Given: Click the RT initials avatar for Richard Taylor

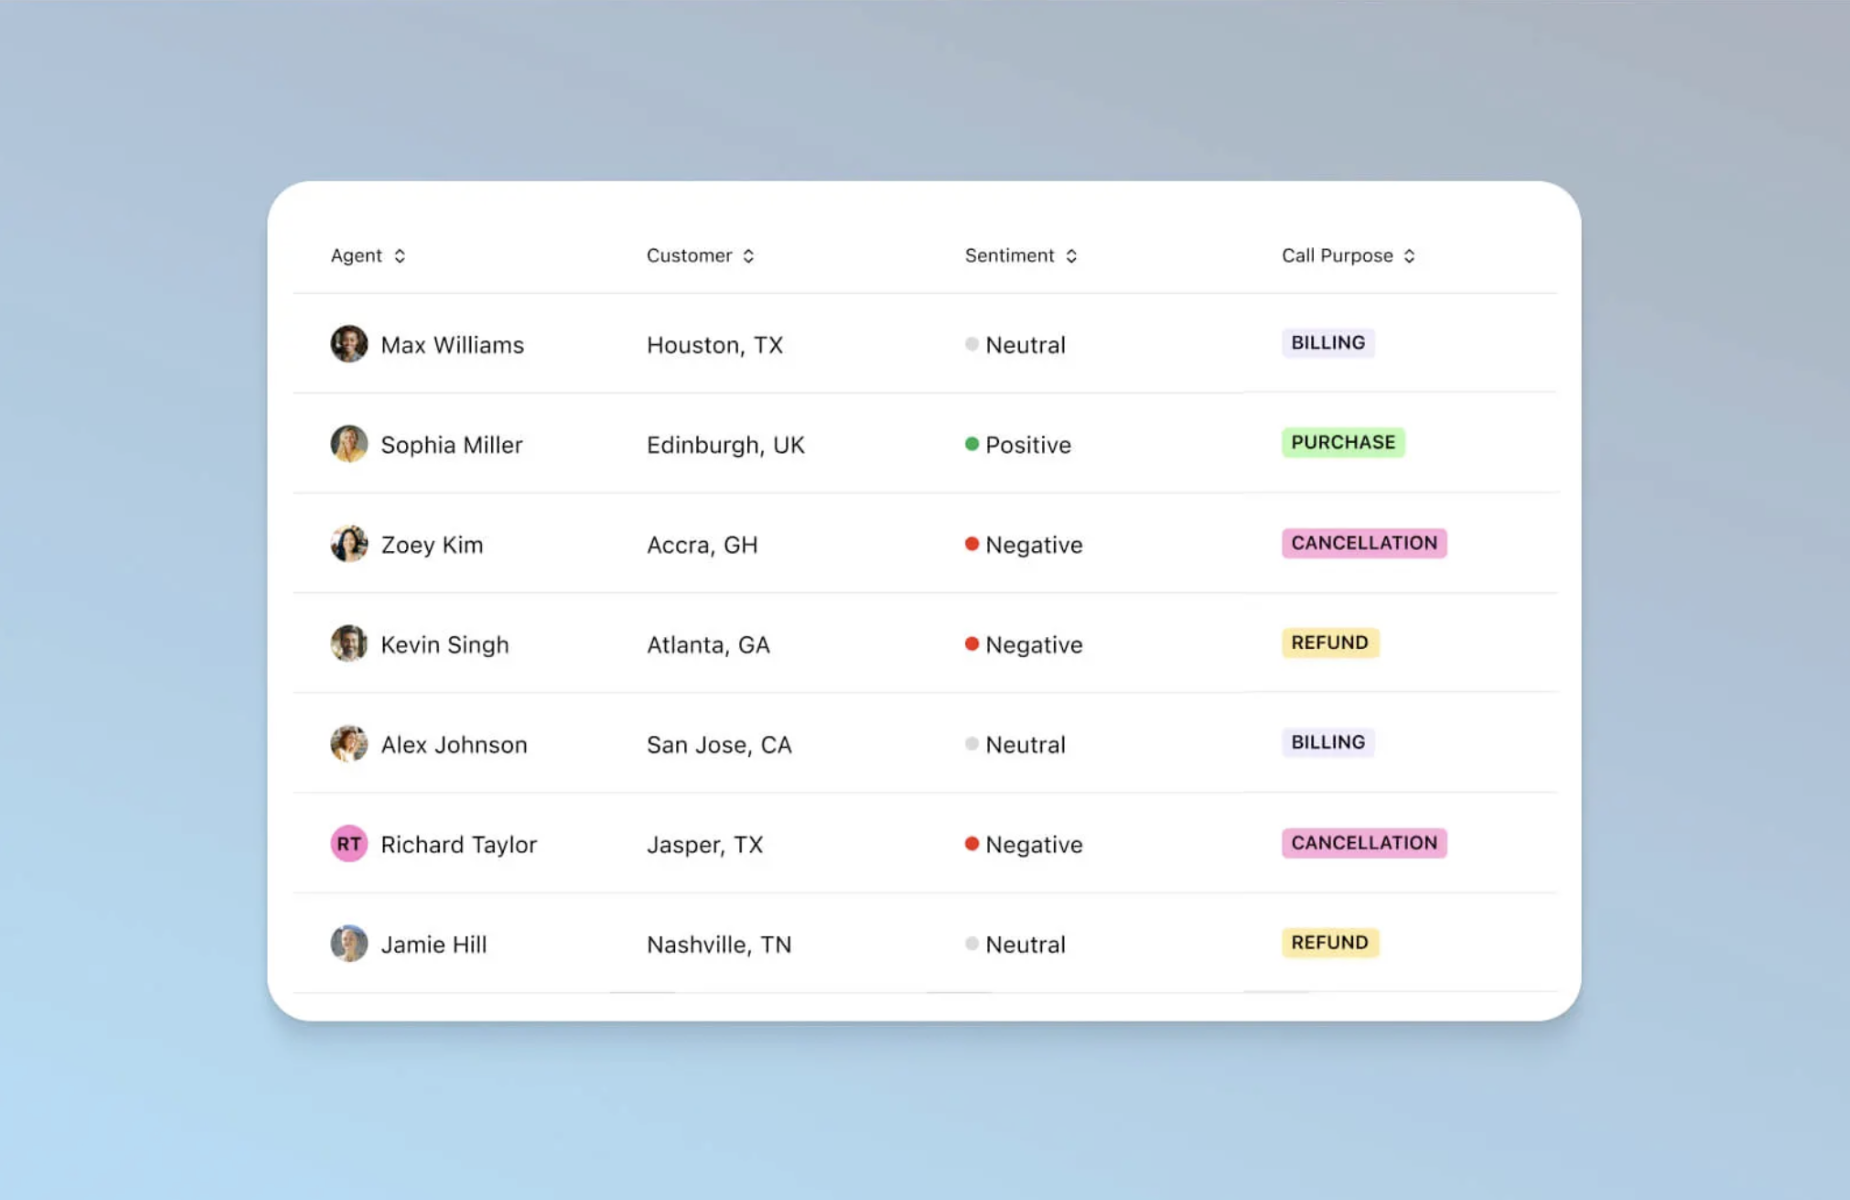Looking at the screenshot, I should 348,844.
